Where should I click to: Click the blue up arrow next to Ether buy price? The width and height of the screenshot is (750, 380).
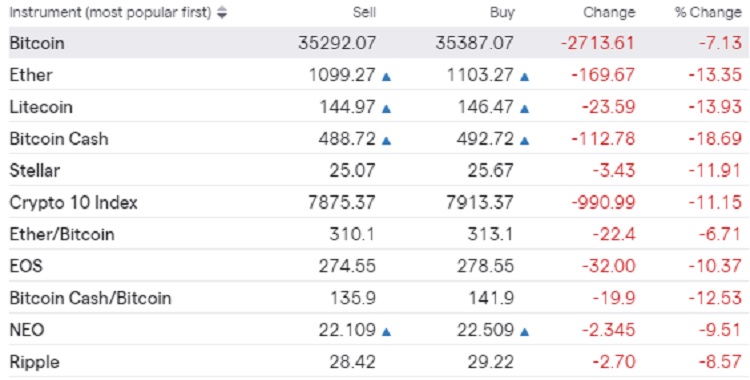(x=525, y=77)
